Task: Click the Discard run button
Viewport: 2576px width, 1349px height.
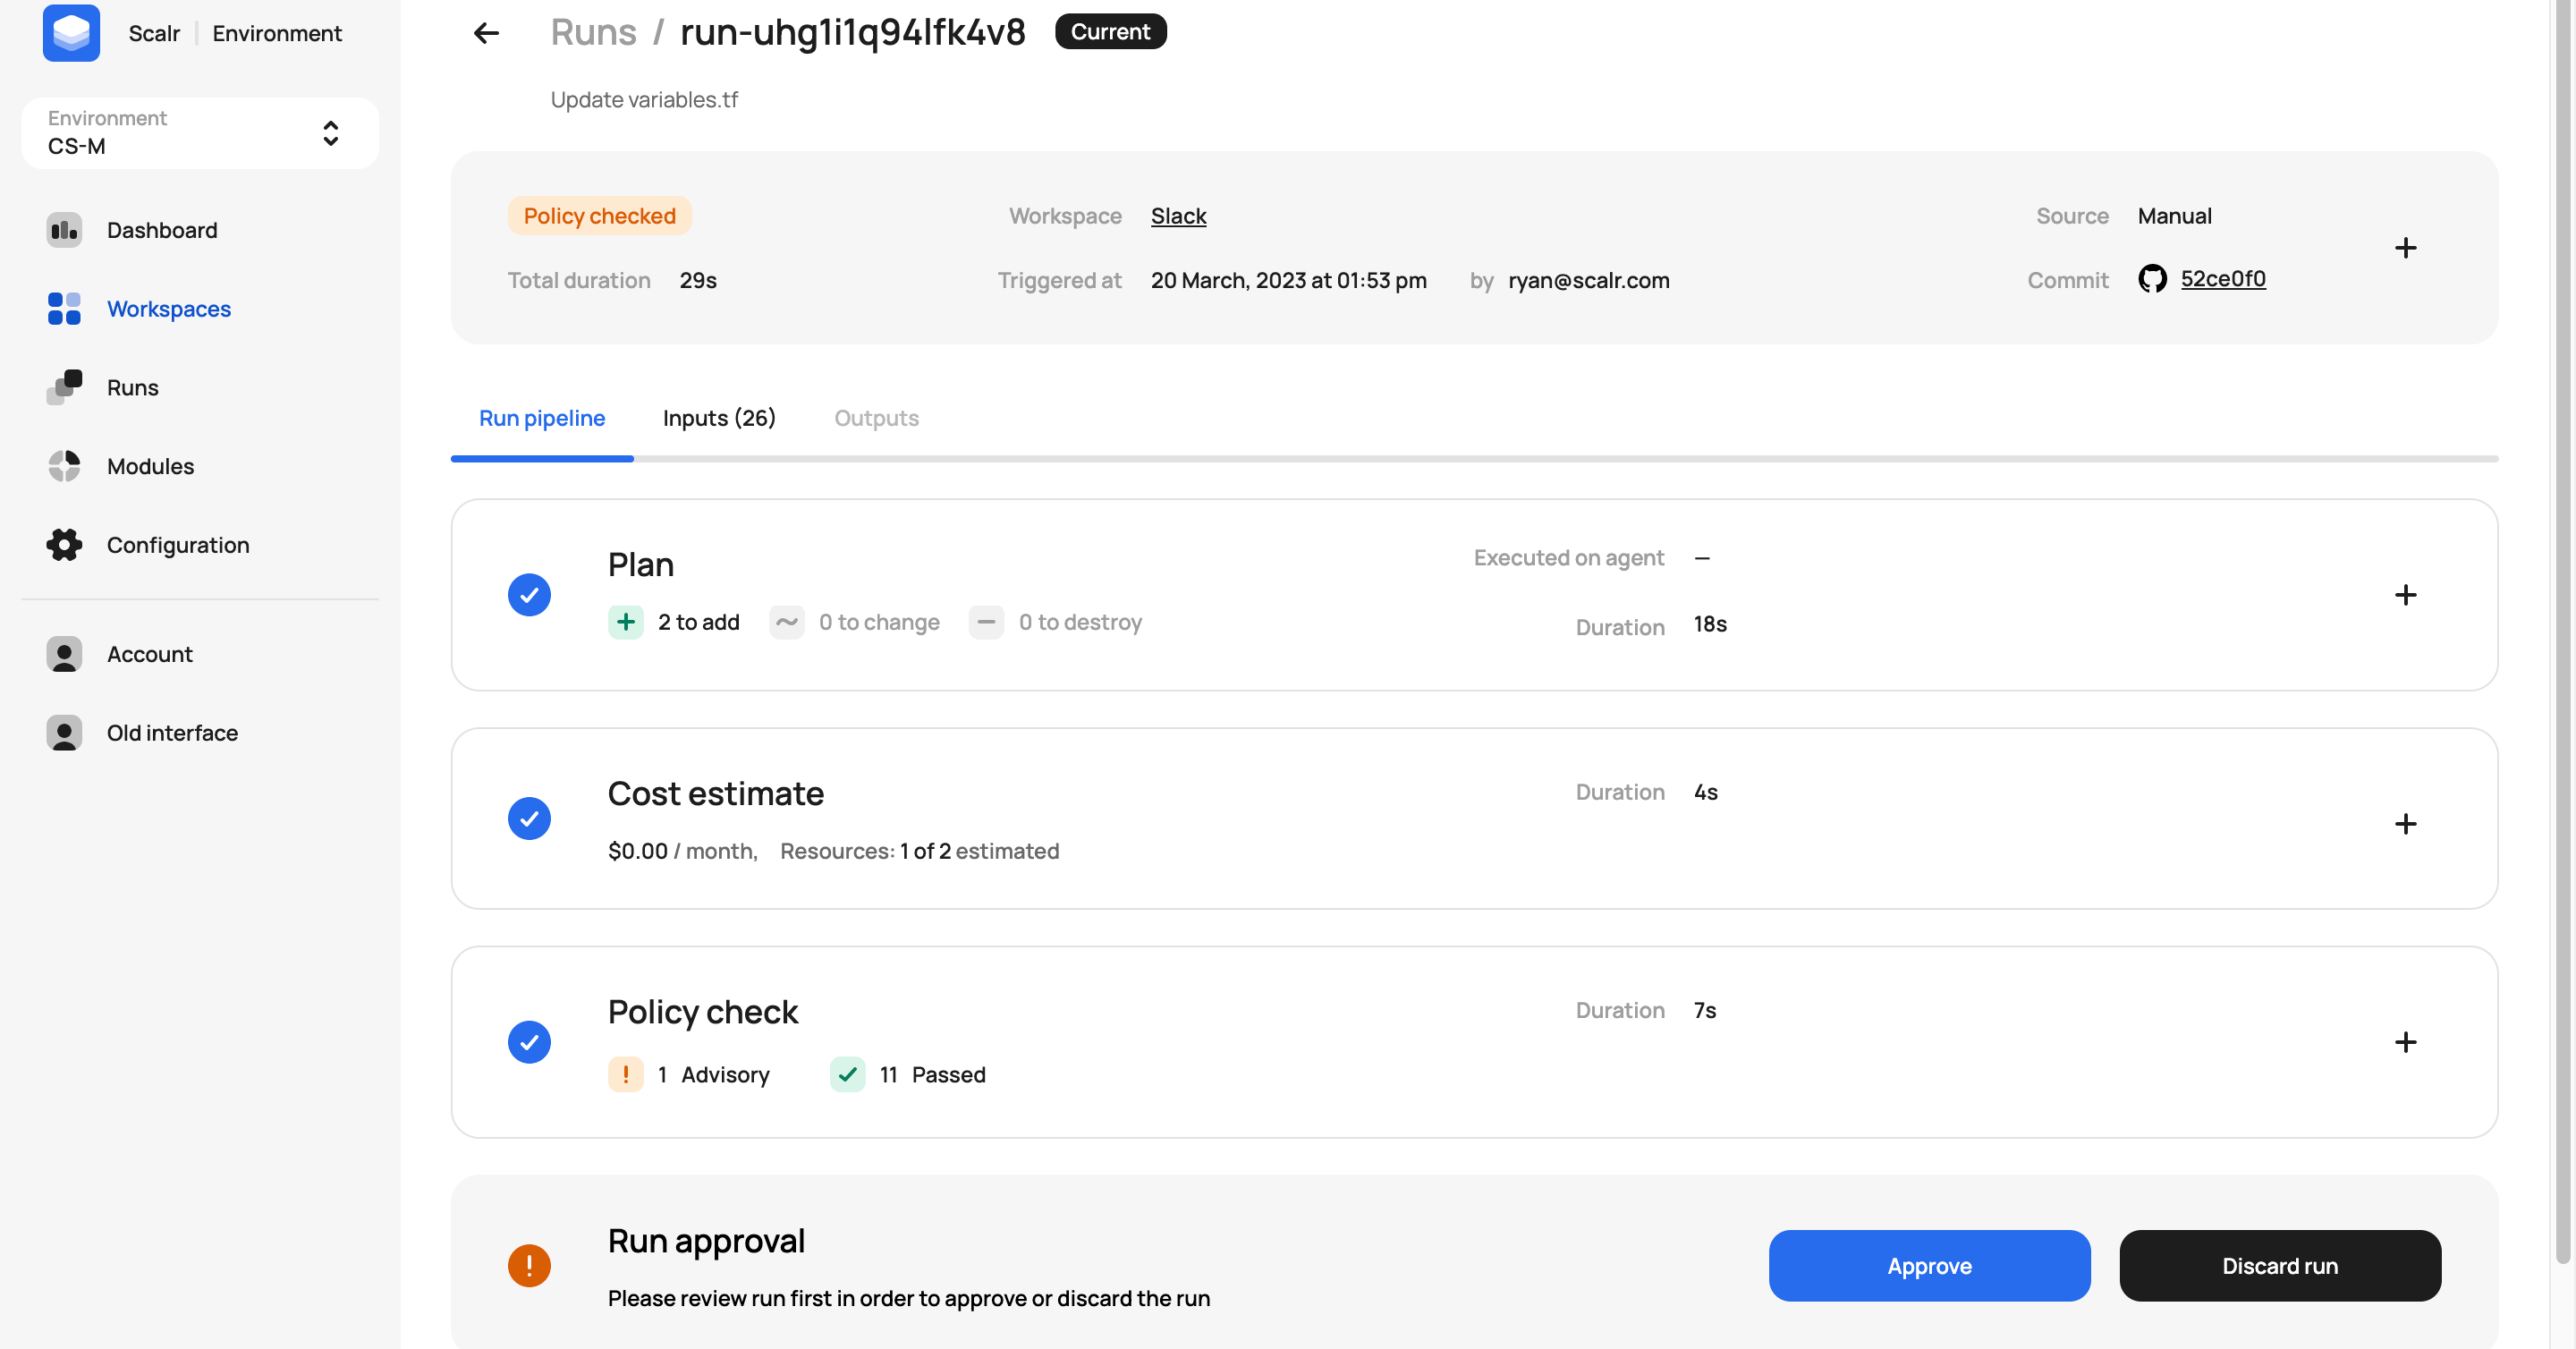Action: tap(2279, 1265)
